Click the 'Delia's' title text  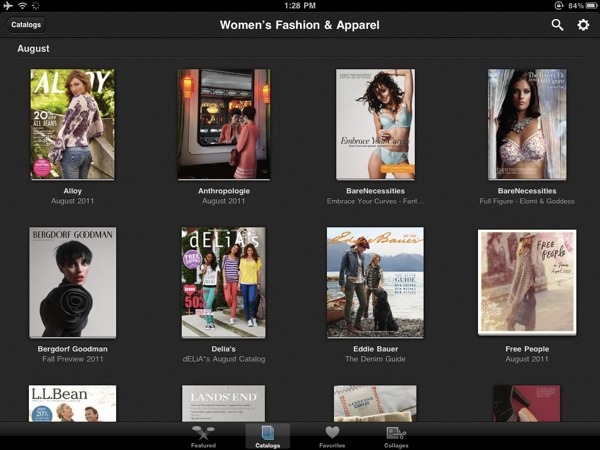pos(223,349)
